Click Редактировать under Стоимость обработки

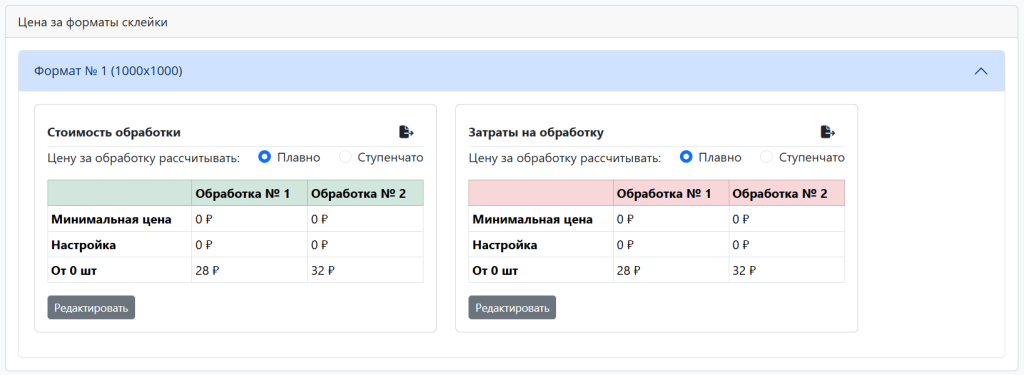pos(91,308)
